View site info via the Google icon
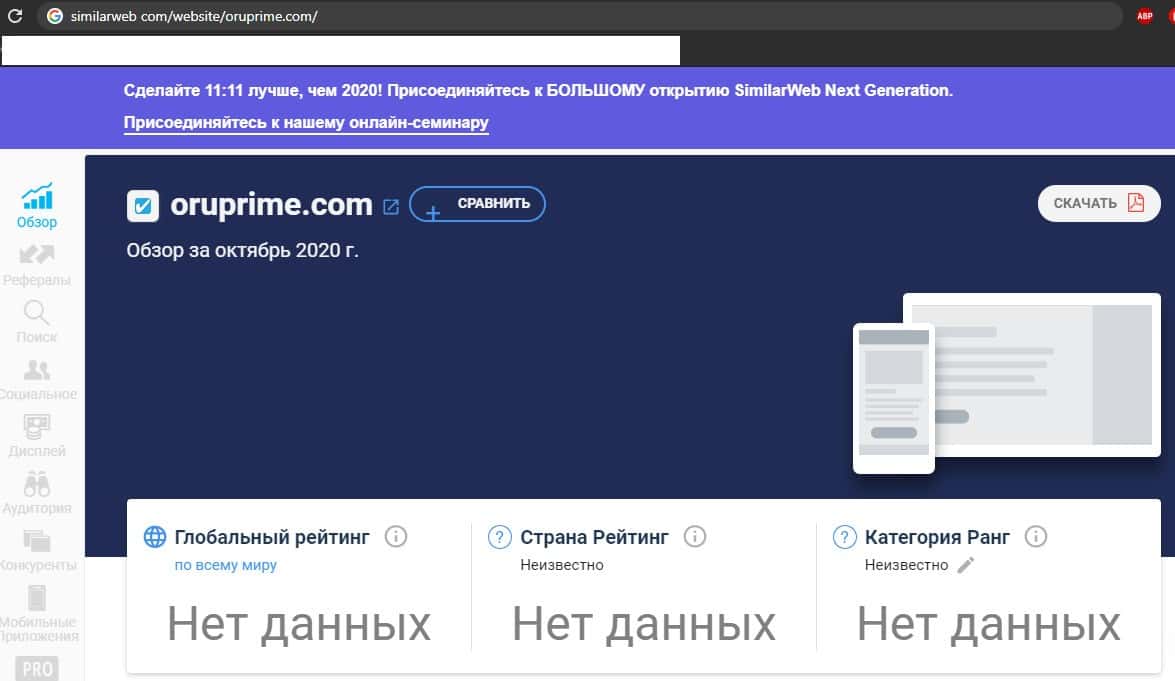Screen dimensions: 1175x681 coord(55,16)
